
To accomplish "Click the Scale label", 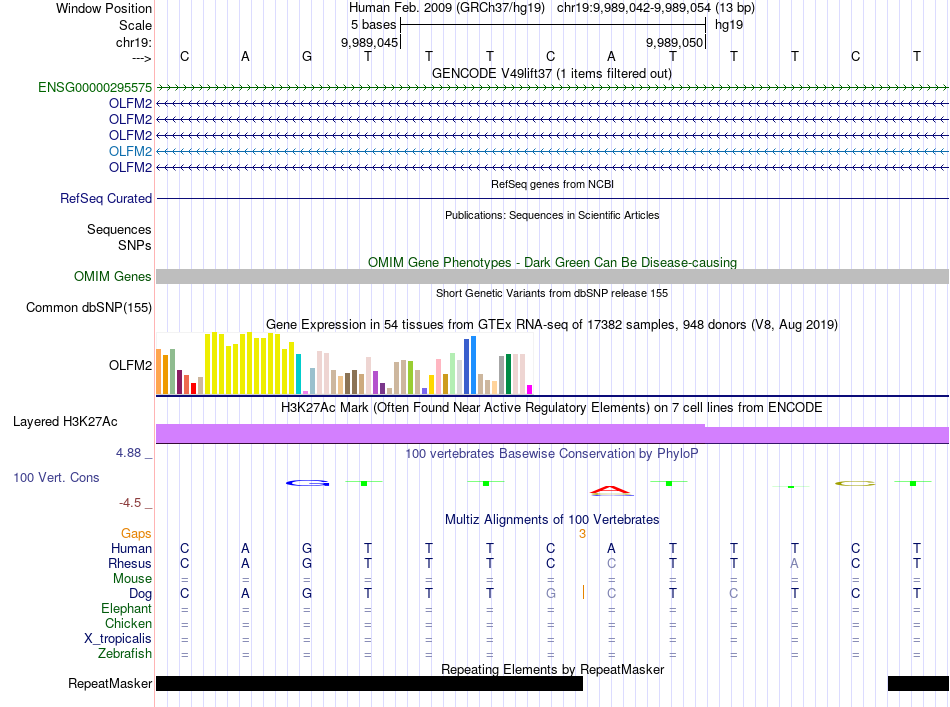I will pos(136,25).
